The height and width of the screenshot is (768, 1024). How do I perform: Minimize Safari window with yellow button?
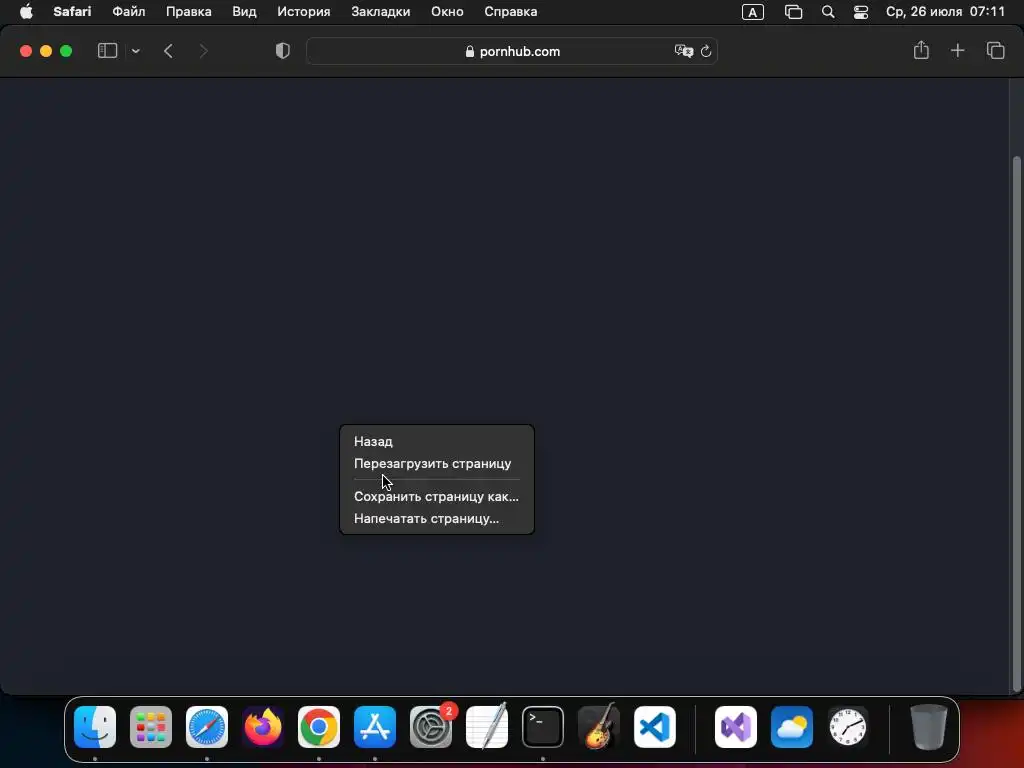point(46,51)
